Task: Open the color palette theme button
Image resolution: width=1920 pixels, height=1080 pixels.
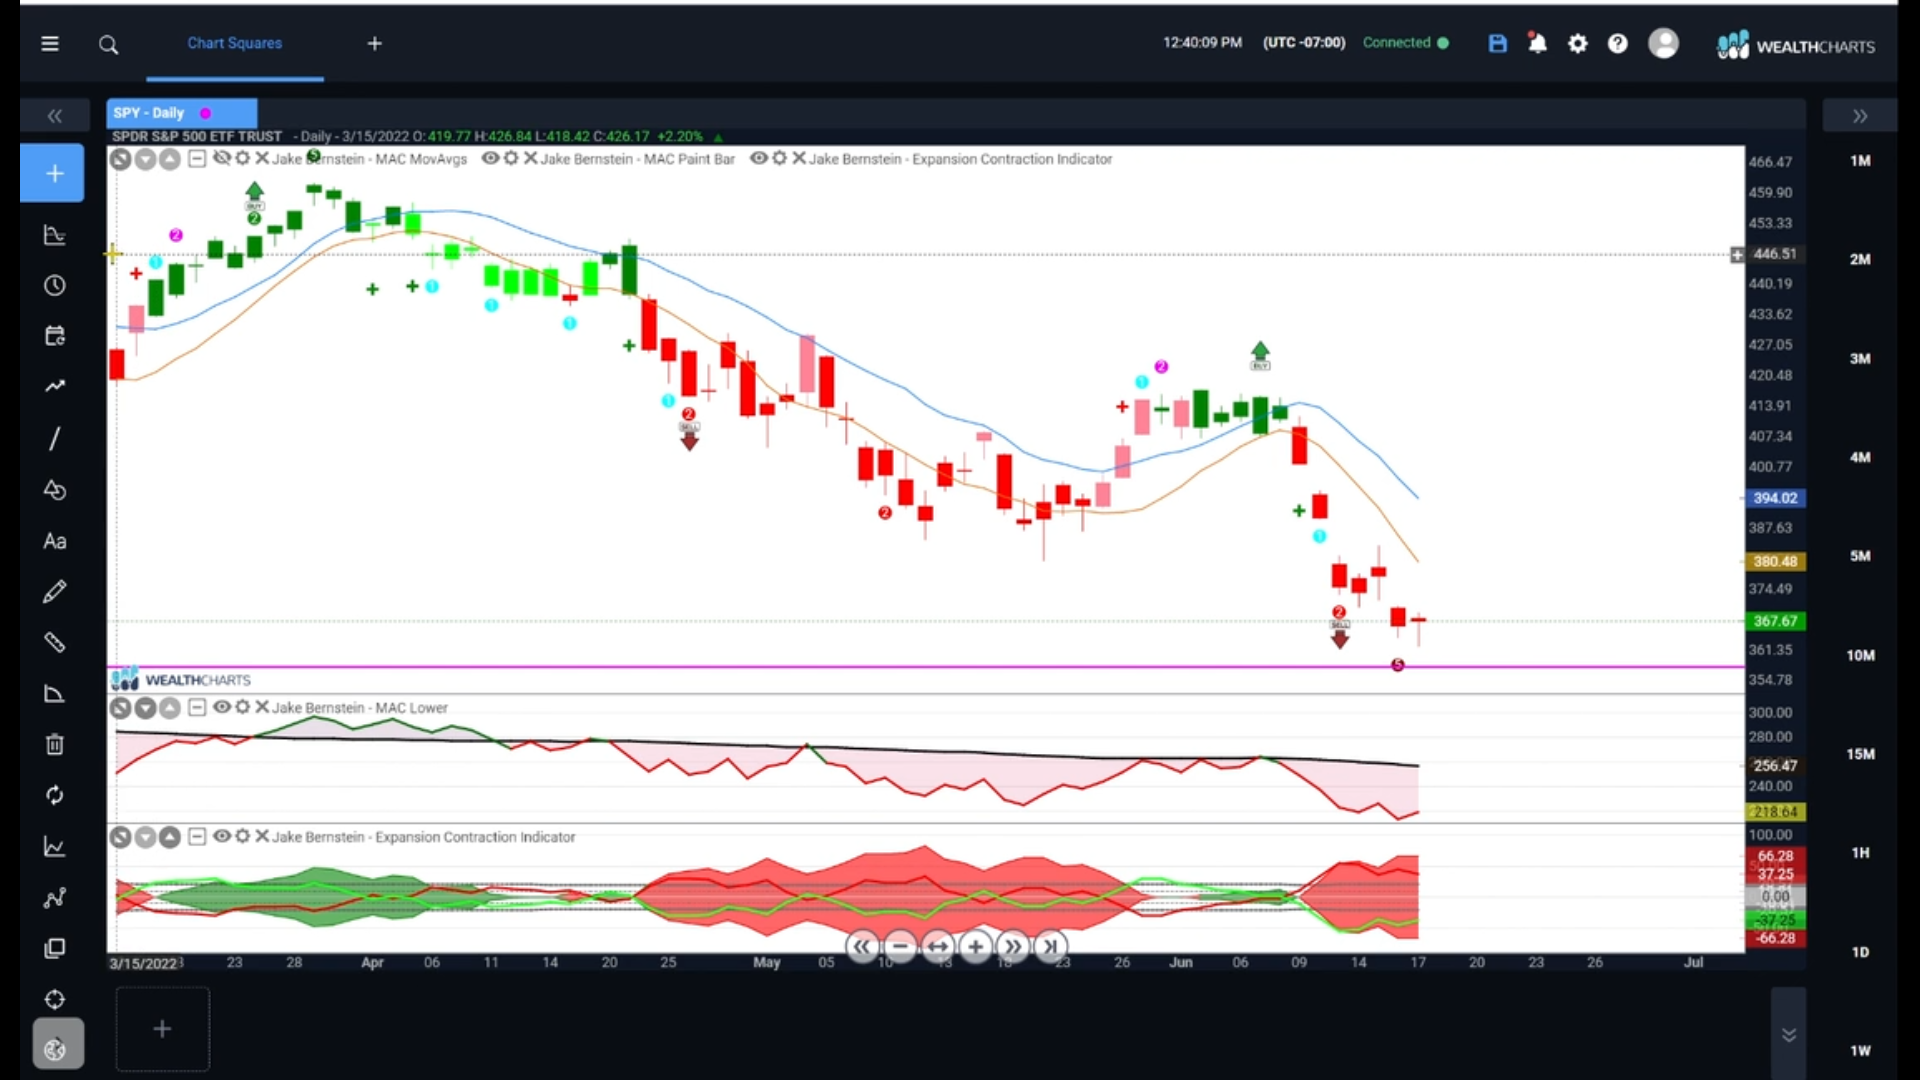Action: (57, 1046)
